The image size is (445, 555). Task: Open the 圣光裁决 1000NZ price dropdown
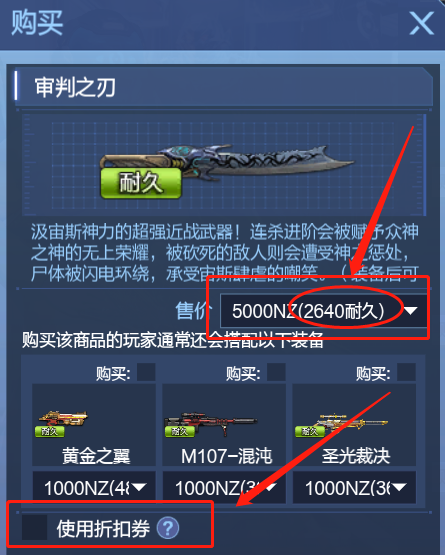tap(354, 488)
